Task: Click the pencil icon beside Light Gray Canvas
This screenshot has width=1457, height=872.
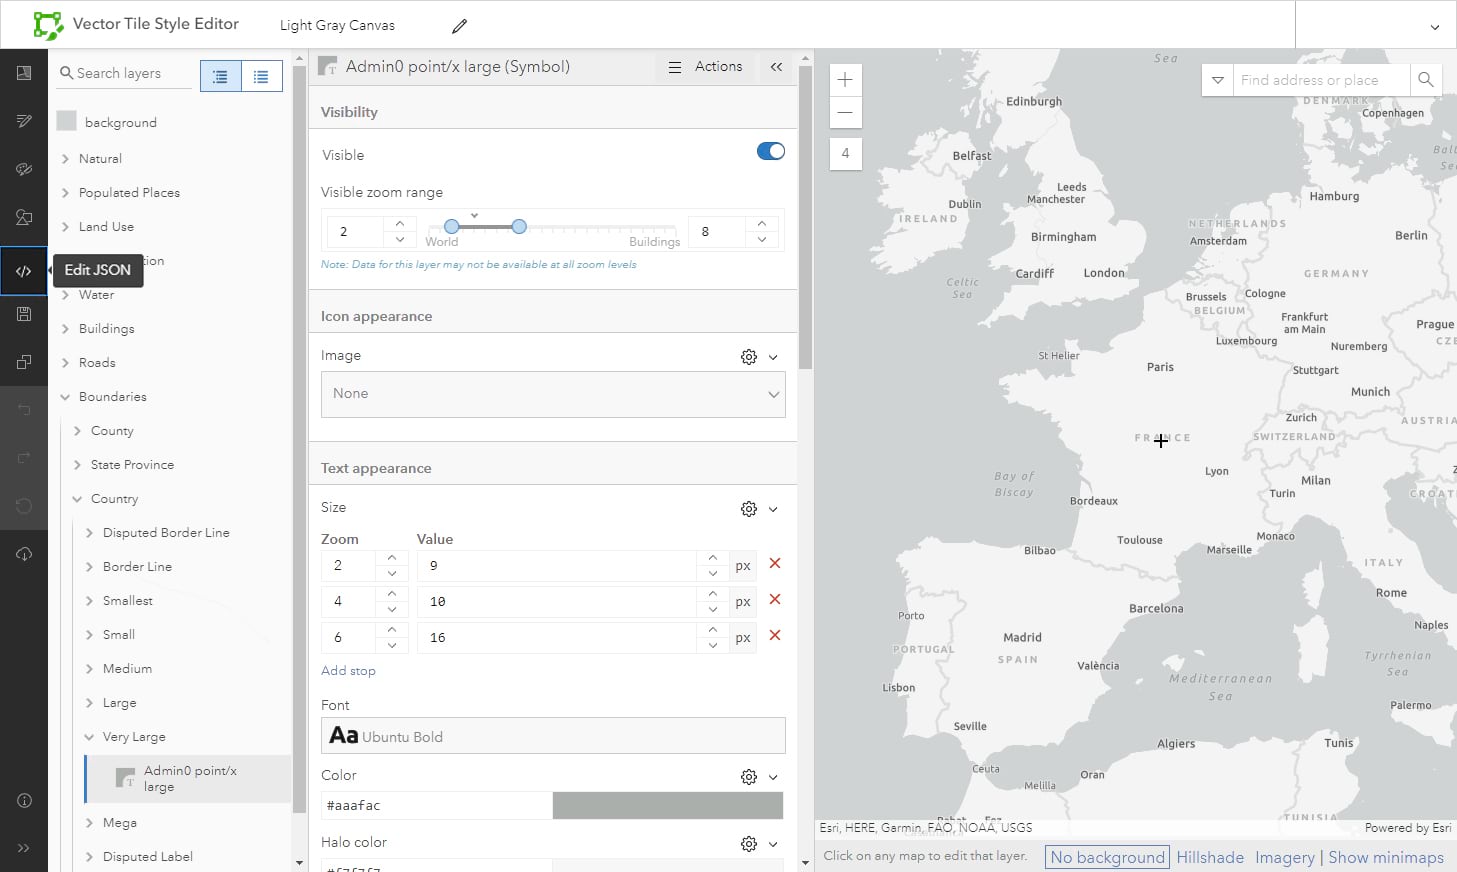Action: pyautogui.click(x=459, y=26)
